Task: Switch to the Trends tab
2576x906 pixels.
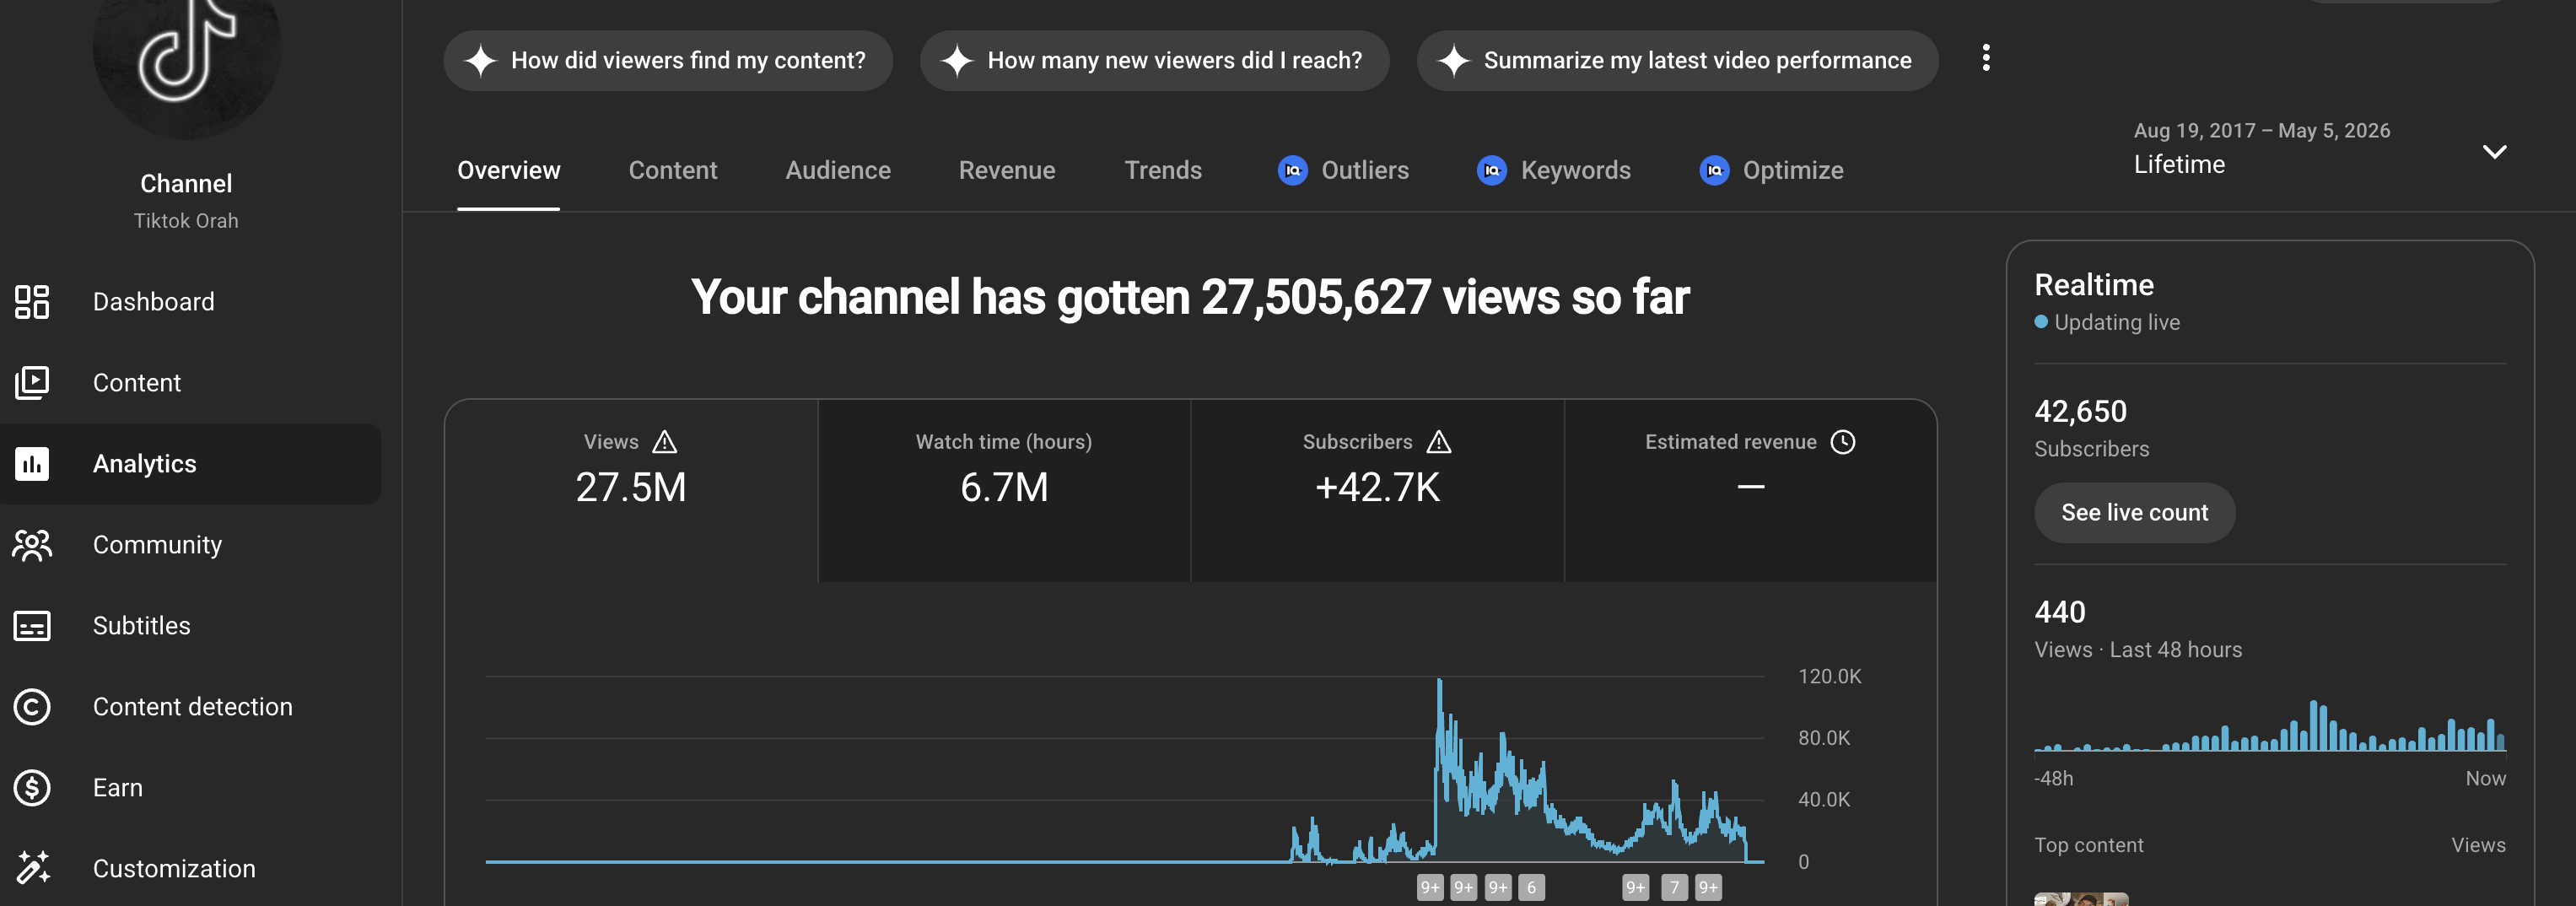Action: (x=1163, y=170)
